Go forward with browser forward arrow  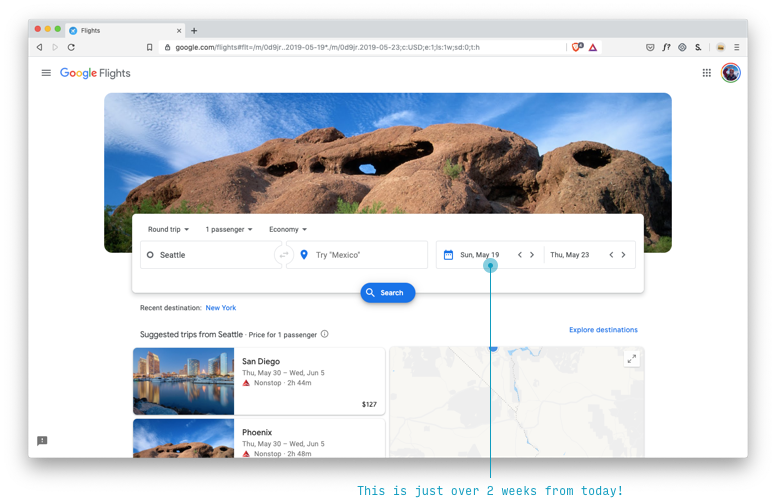[55, 47]
